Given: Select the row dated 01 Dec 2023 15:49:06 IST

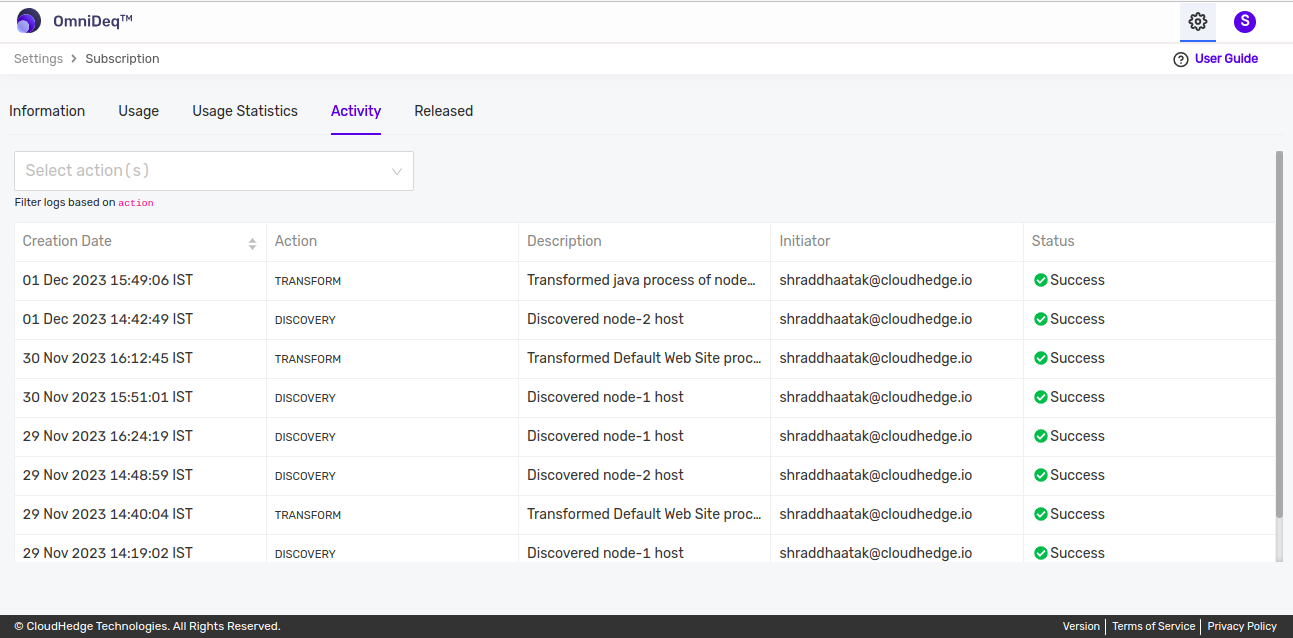Looking at the screenshot, I should 645,281.
